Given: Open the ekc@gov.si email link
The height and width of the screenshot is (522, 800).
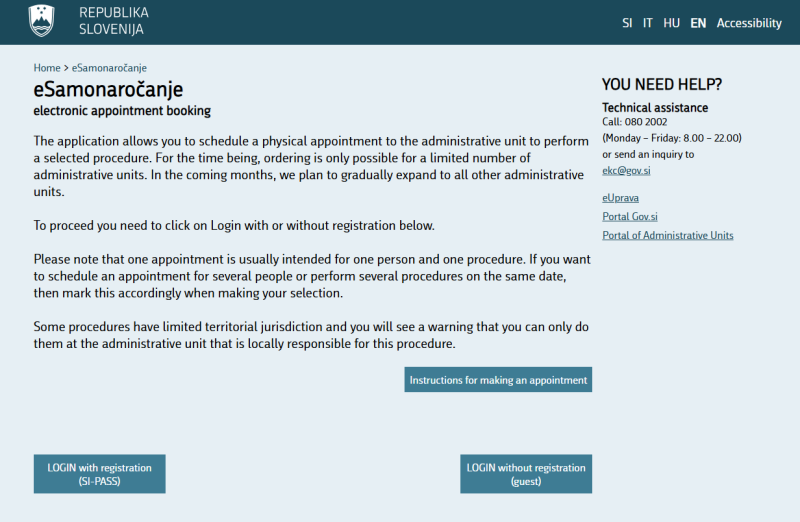Looking at the screenshot, I should (626, 170).
